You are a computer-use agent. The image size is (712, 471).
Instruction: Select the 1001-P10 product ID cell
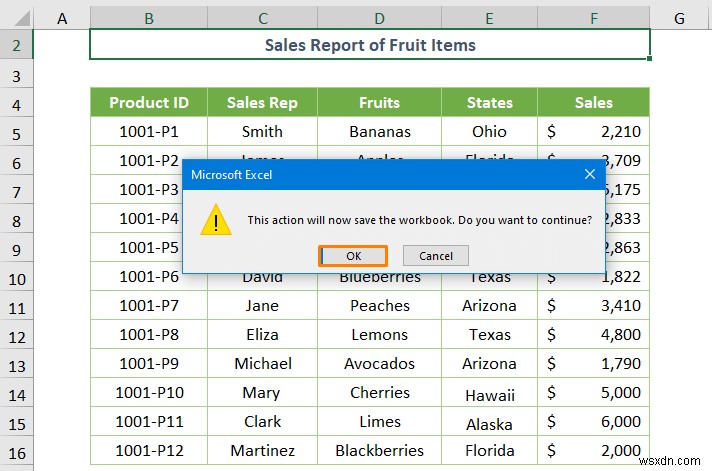(149, 393)
